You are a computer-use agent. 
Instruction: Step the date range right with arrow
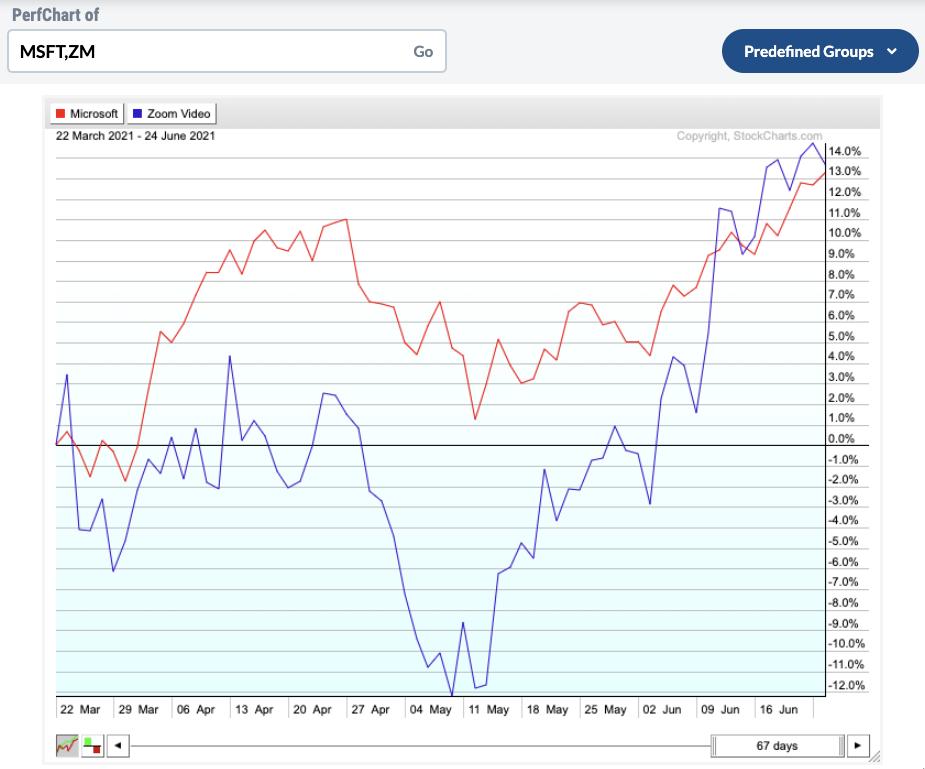858,745
